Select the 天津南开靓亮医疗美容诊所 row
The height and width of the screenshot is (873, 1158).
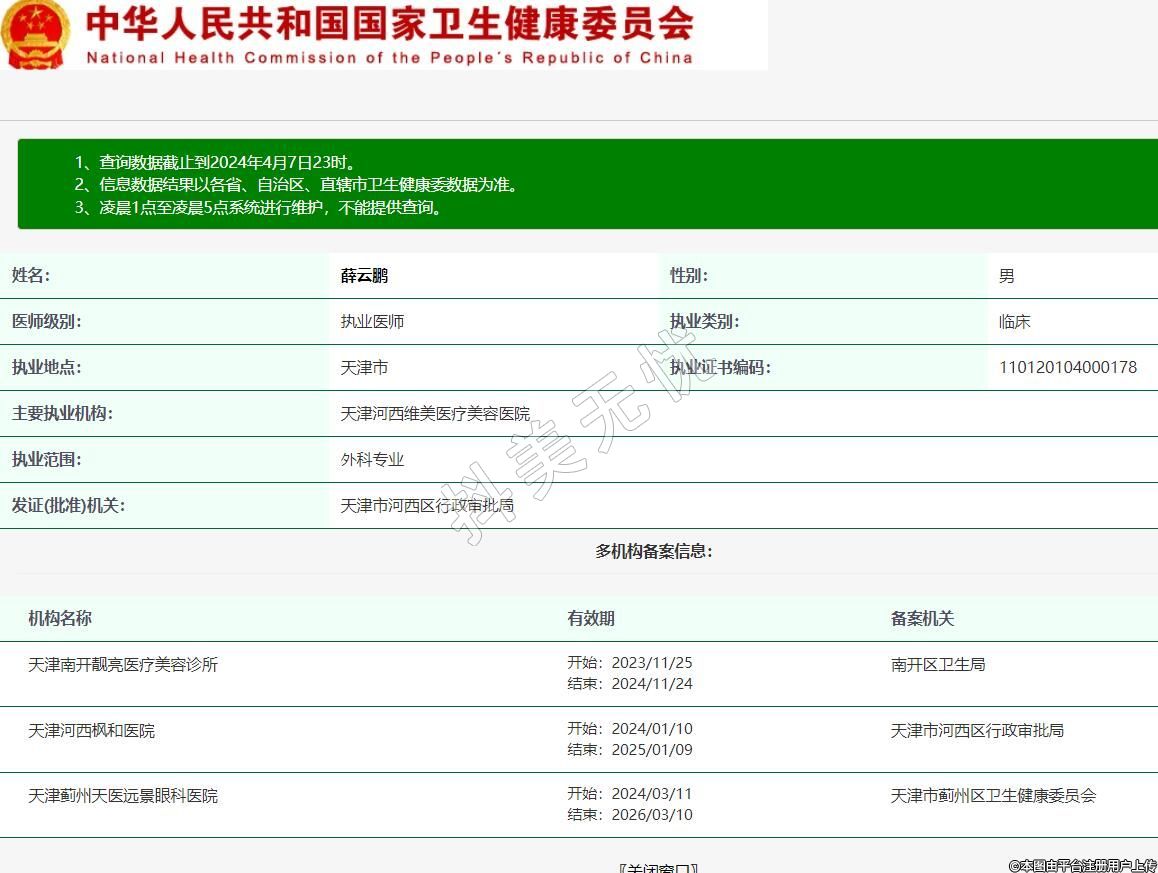click(123, 664)
